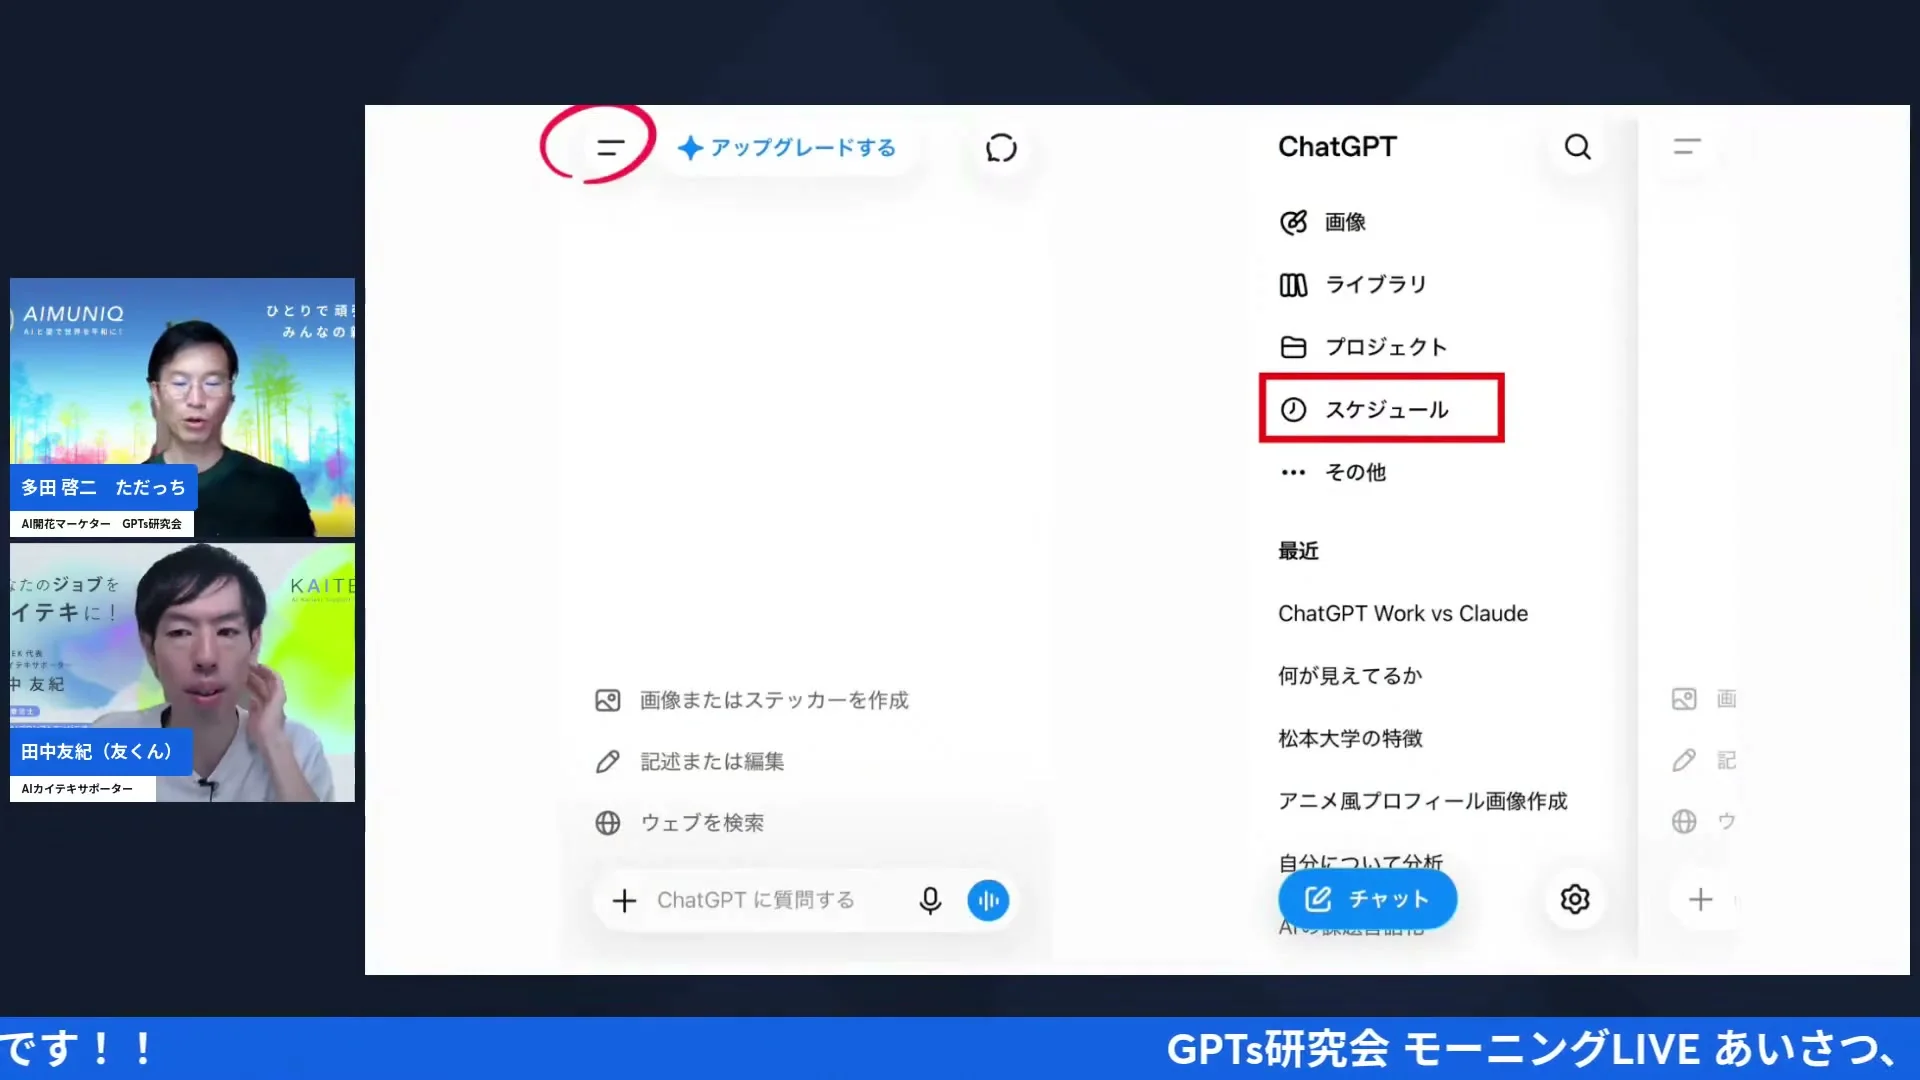The width and height of the screenshot is (1920, 1080).
Task: Click the project folder icon
Action: coord(1293,347)
